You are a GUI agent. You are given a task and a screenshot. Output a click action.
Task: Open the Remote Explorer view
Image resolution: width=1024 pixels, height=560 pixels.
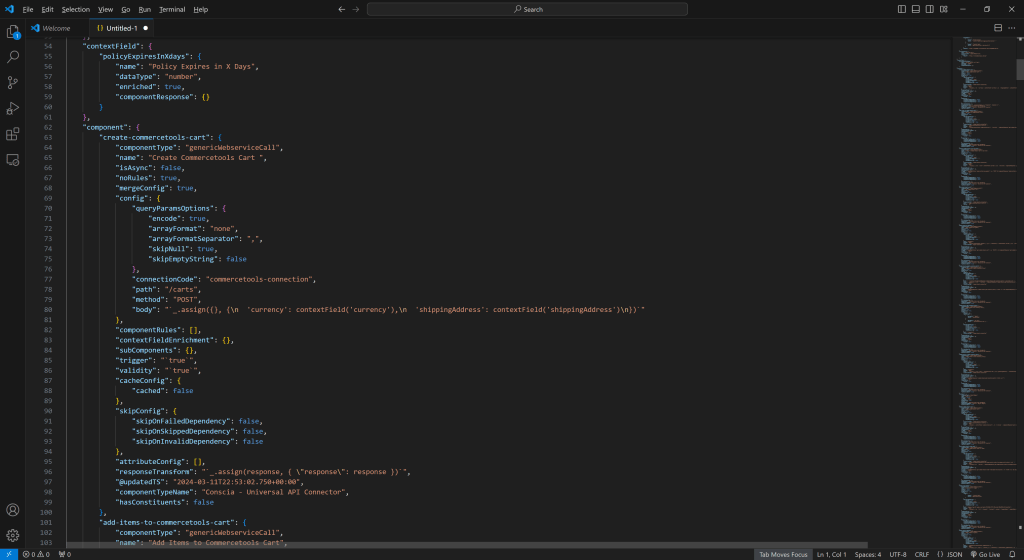[x=12, y=160]
